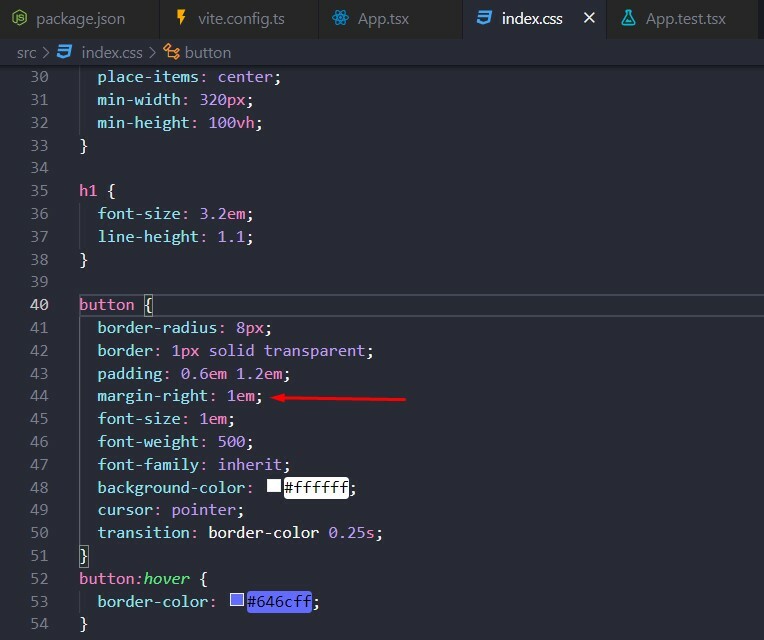Click line number 52 in gutter

[x=39, y=579]
